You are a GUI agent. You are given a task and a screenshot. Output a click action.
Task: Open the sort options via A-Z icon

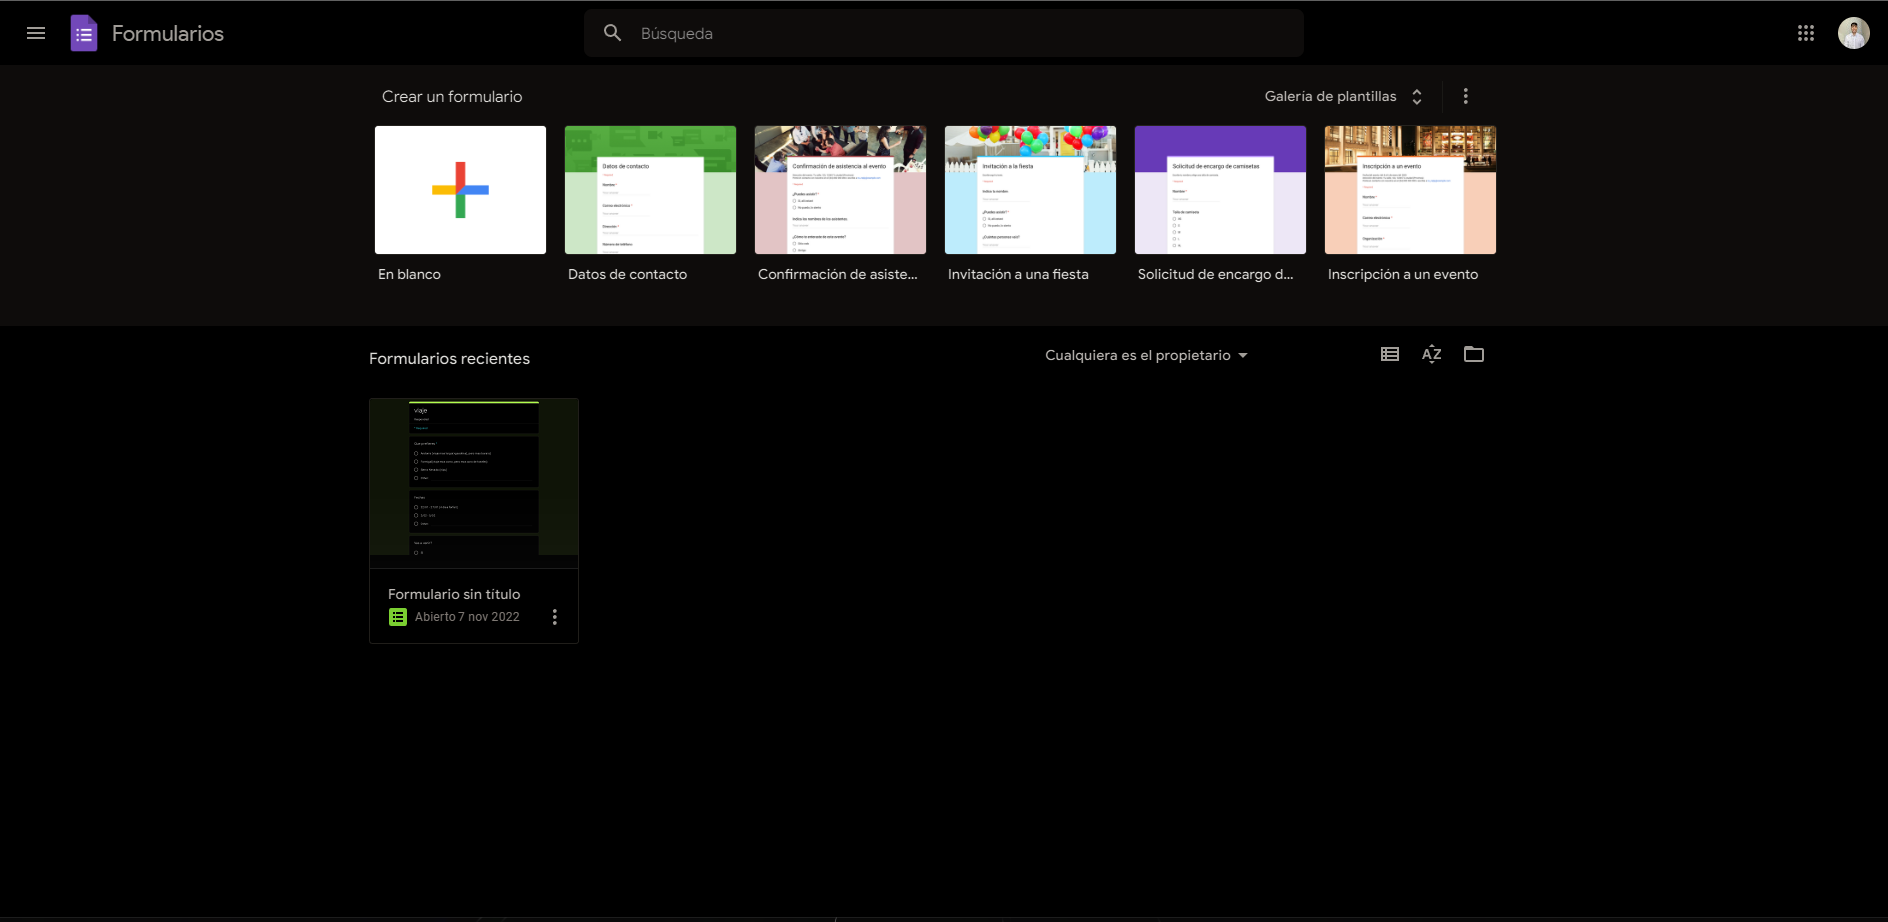tap(1431, 354)
